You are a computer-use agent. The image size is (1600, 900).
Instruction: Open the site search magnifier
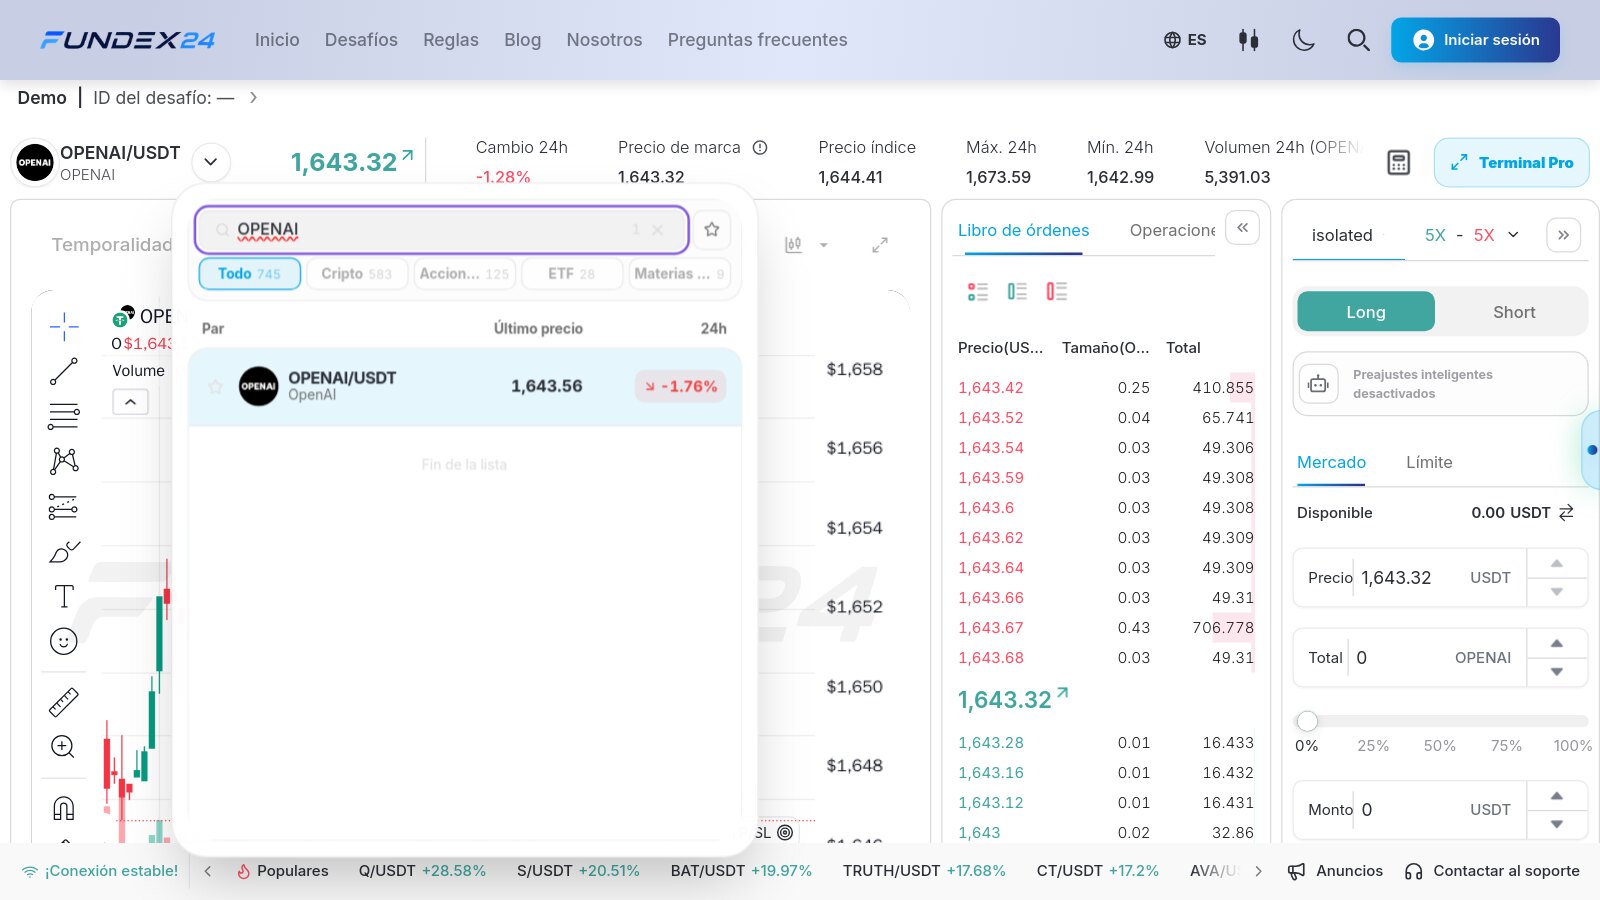(x=1358, y=40)
